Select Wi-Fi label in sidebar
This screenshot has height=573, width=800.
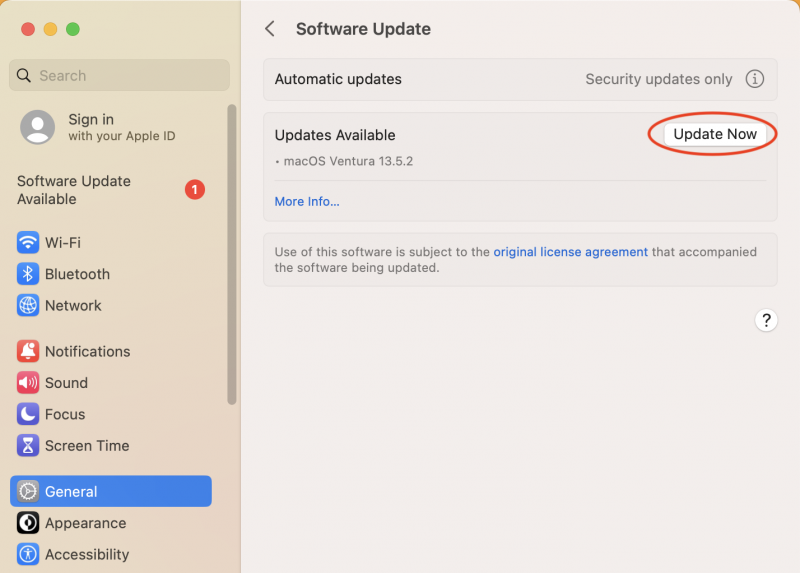click(x=63, y=242)
